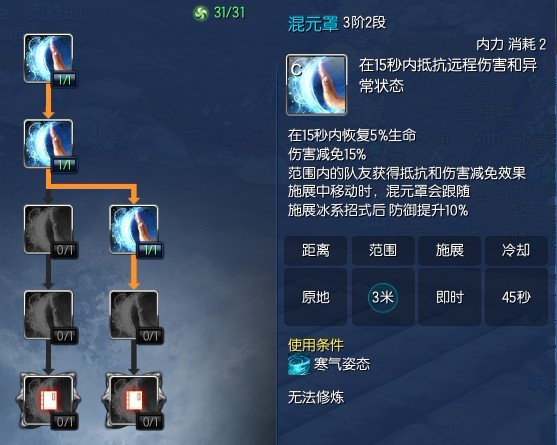Image resolution: width=557 pixels, height=445 pixels.
Task: Select the locked third-tier left branch node
Action: point(49,229)
